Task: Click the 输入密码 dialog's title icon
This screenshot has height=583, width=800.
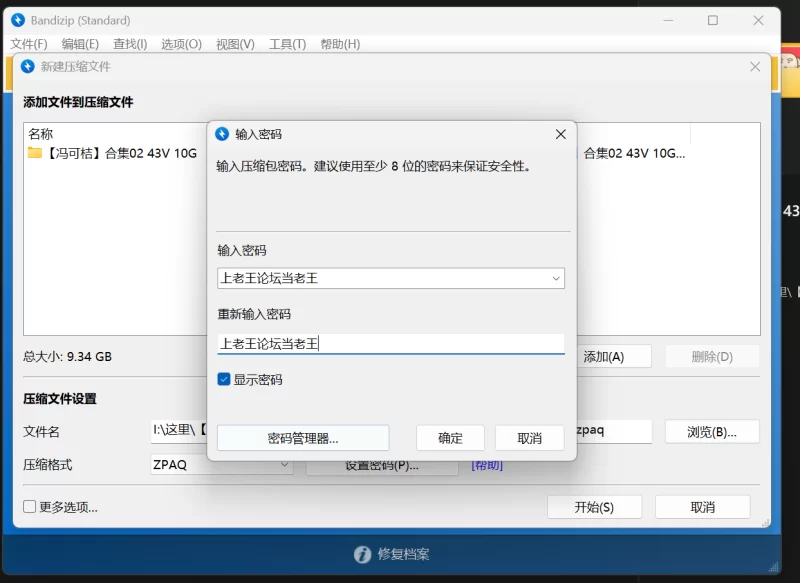Action: (x=223, y=134)
